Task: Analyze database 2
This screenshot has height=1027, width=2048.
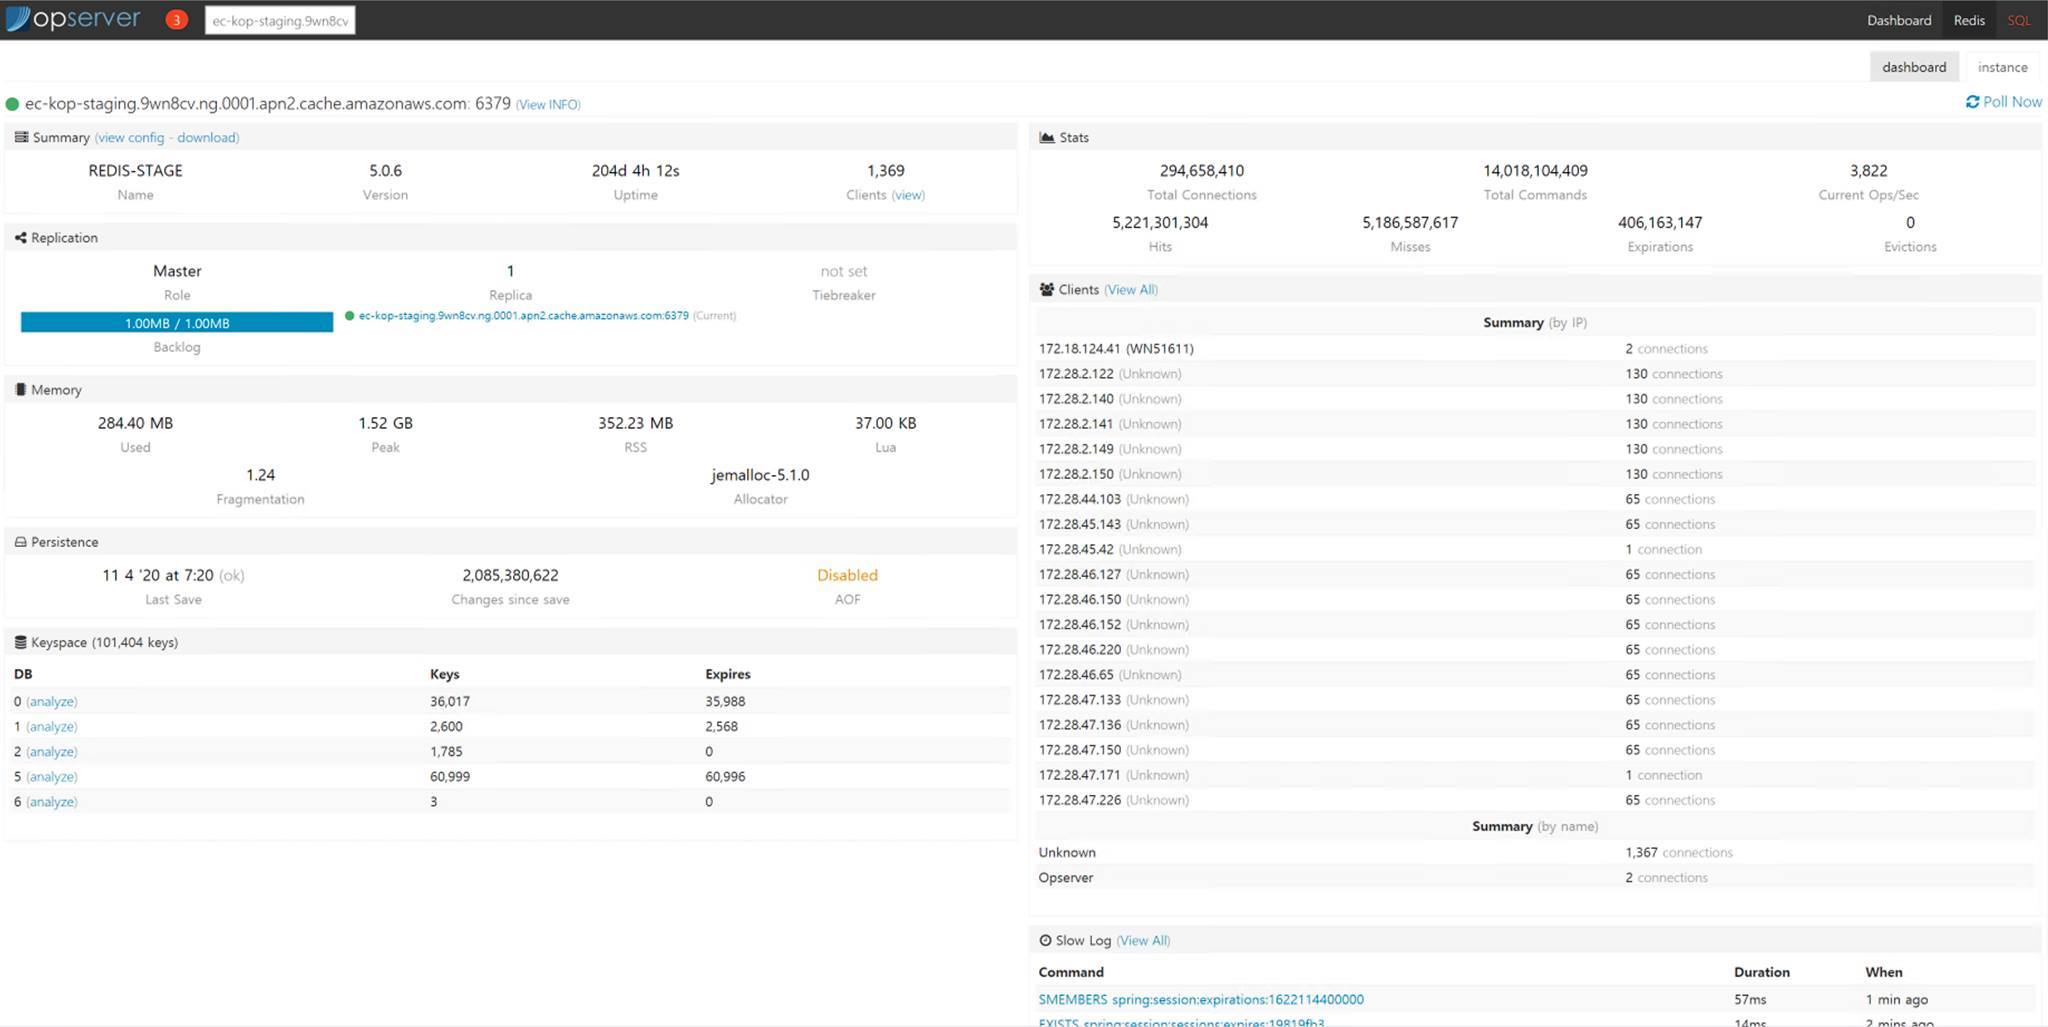Action: click(51, 752)
